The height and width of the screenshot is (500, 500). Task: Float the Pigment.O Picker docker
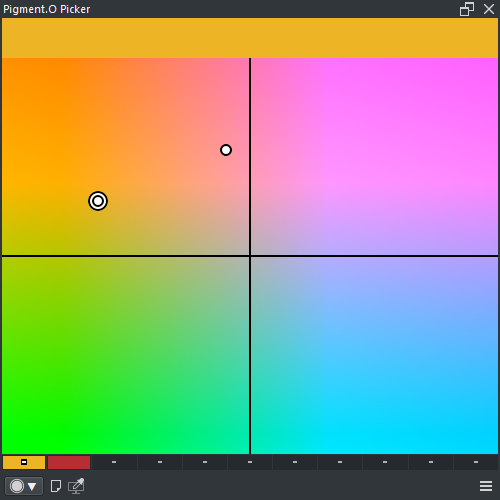(467, 9)
